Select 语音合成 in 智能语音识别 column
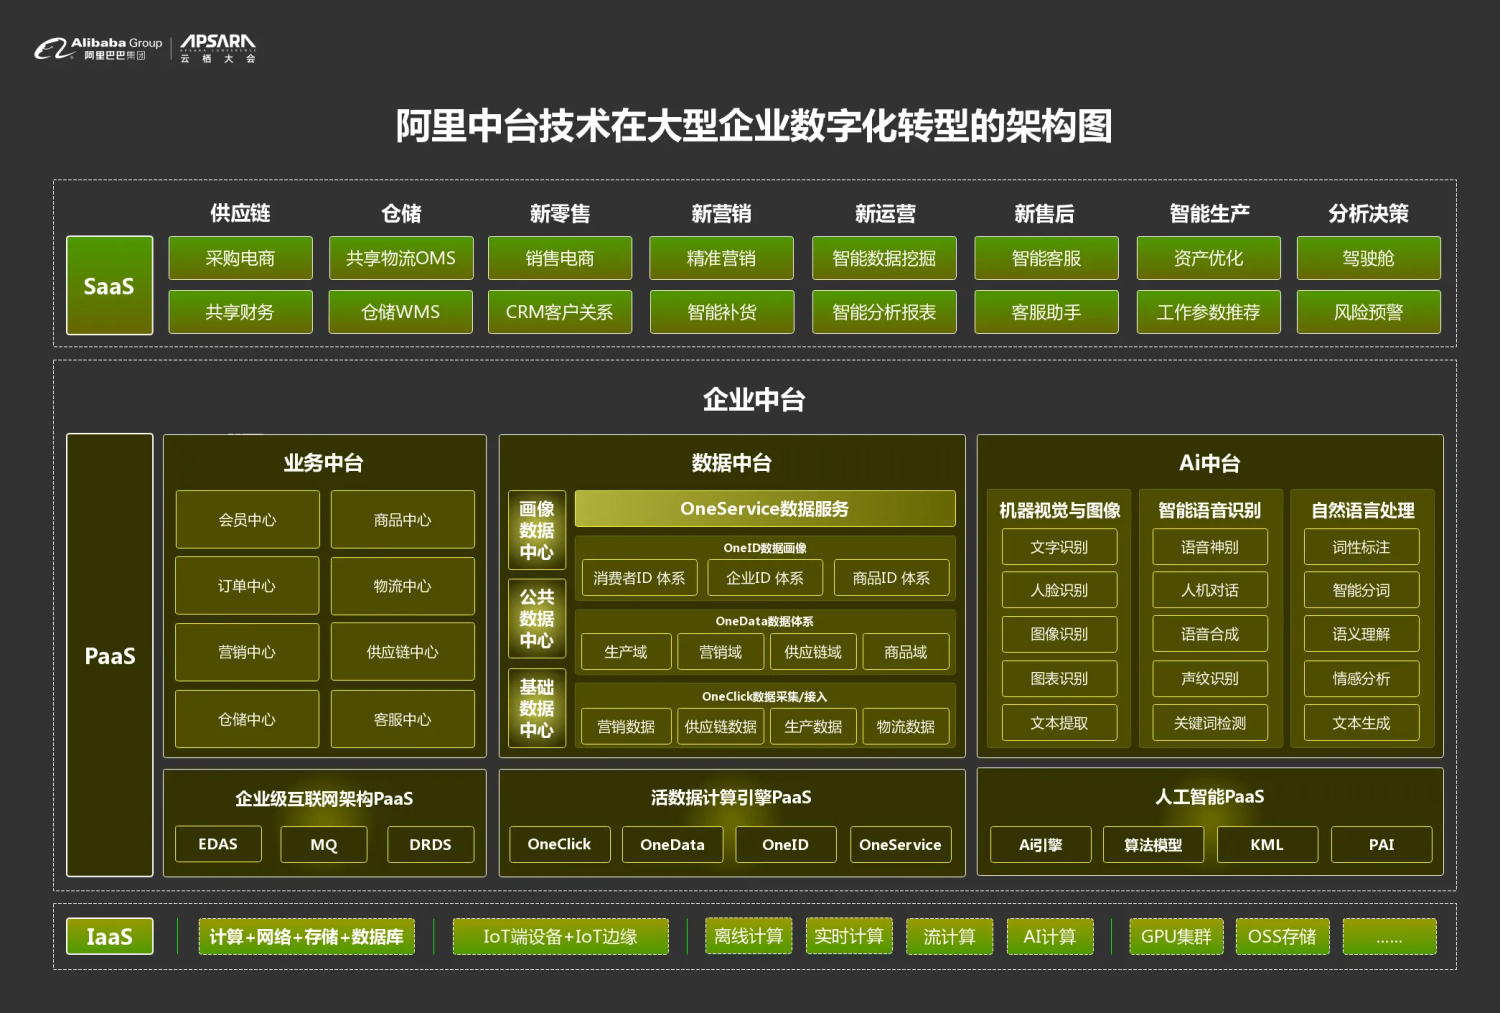The image size is (1500, 1013). (x=1210, y=634)
